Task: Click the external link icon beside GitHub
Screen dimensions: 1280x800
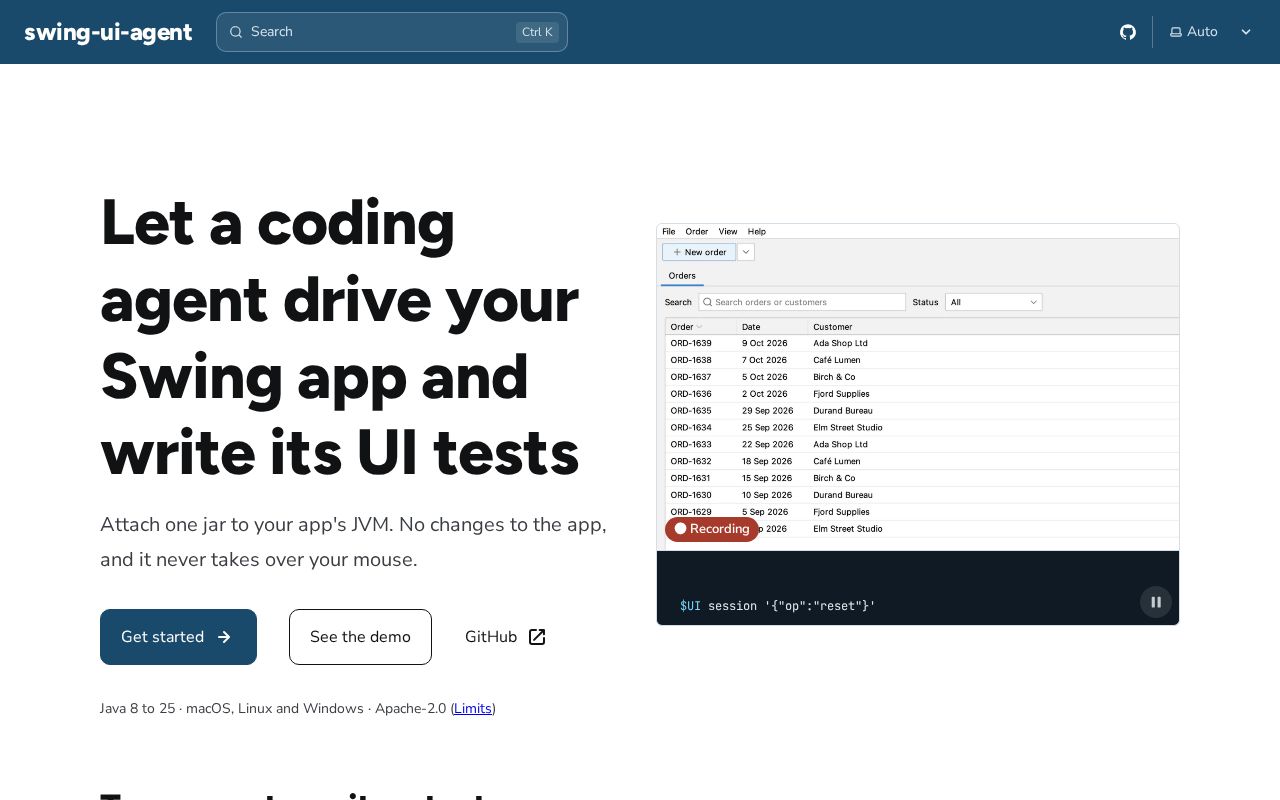Action: [x=537, y=637]
